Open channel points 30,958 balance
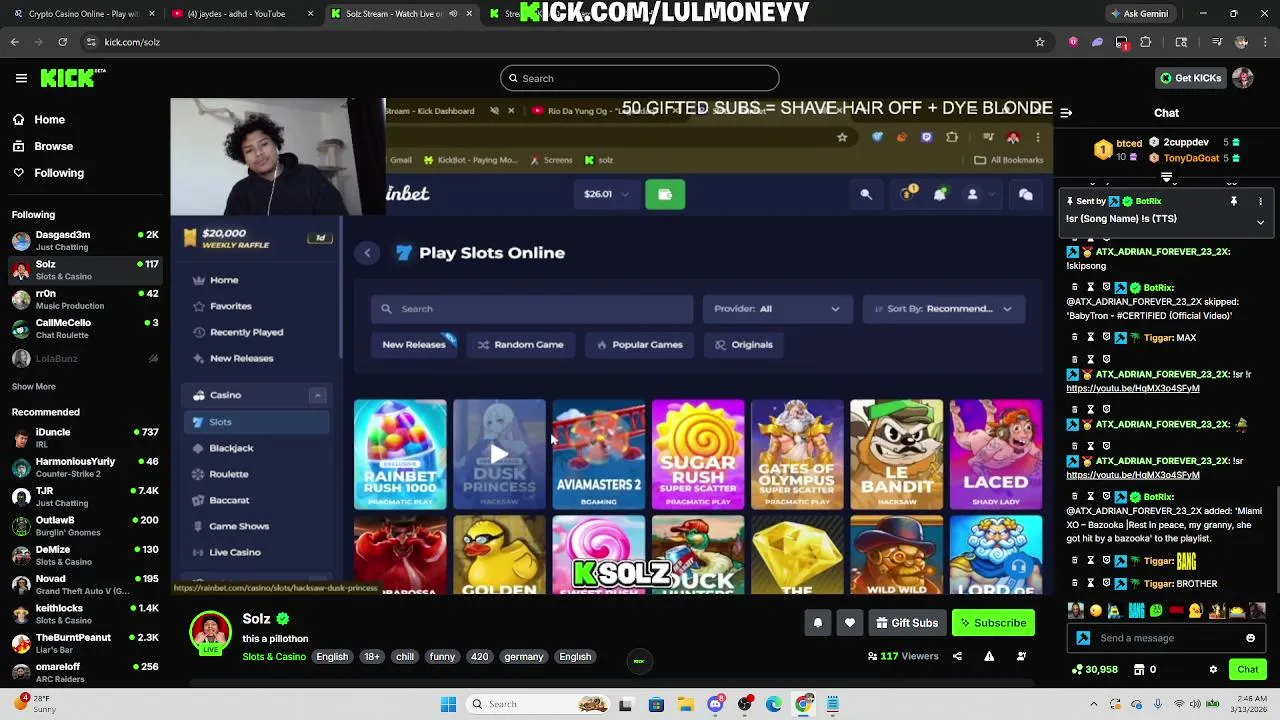Image resolution: width=1280 pixels, height=720 pixels. coord(1094,670)
